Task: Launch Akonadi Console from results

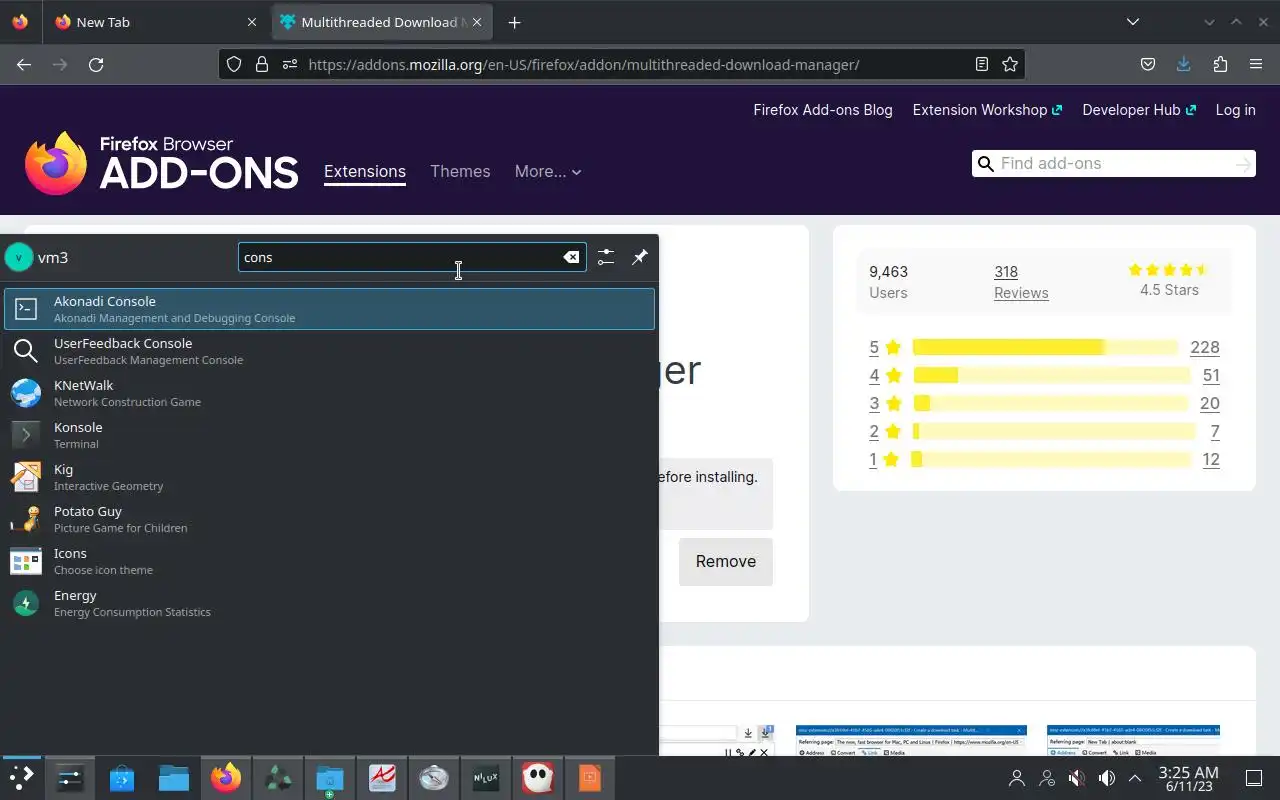Action: click(x=329, y=309)
